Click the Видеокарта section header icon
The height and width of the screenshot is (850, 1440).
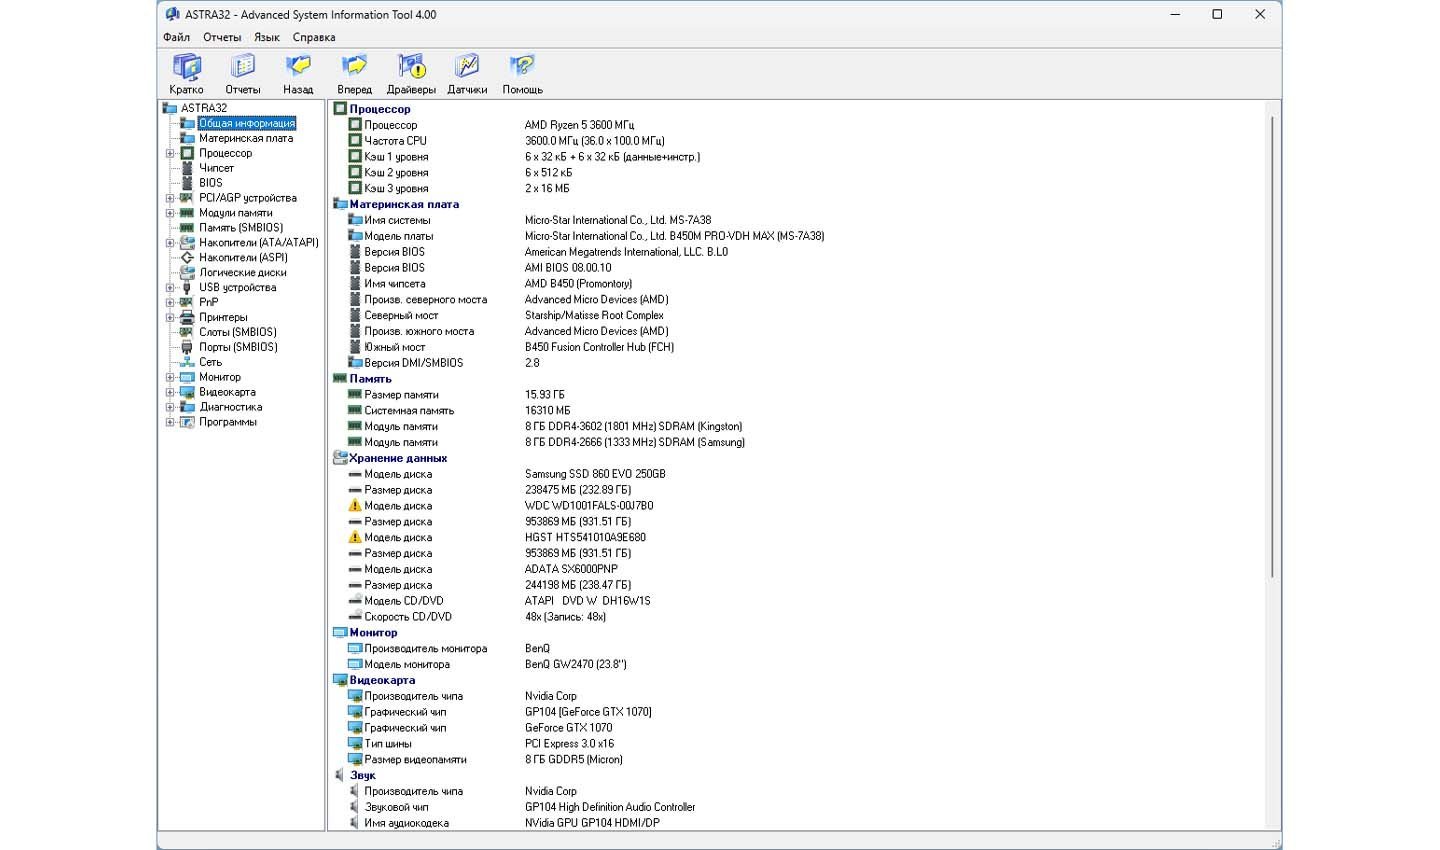(x=339, y=680)
